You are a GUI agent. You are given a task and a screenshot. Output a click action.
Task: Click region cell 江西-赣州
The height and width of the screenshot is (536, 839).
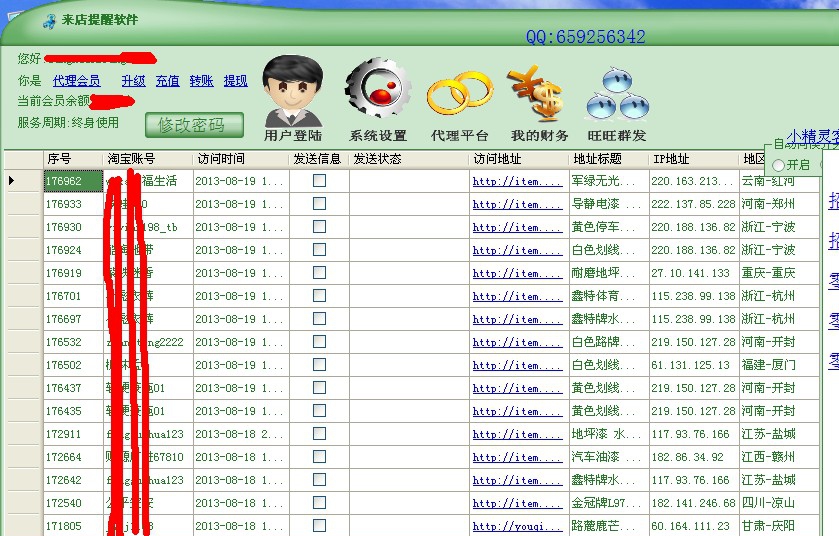click(779, 457)
